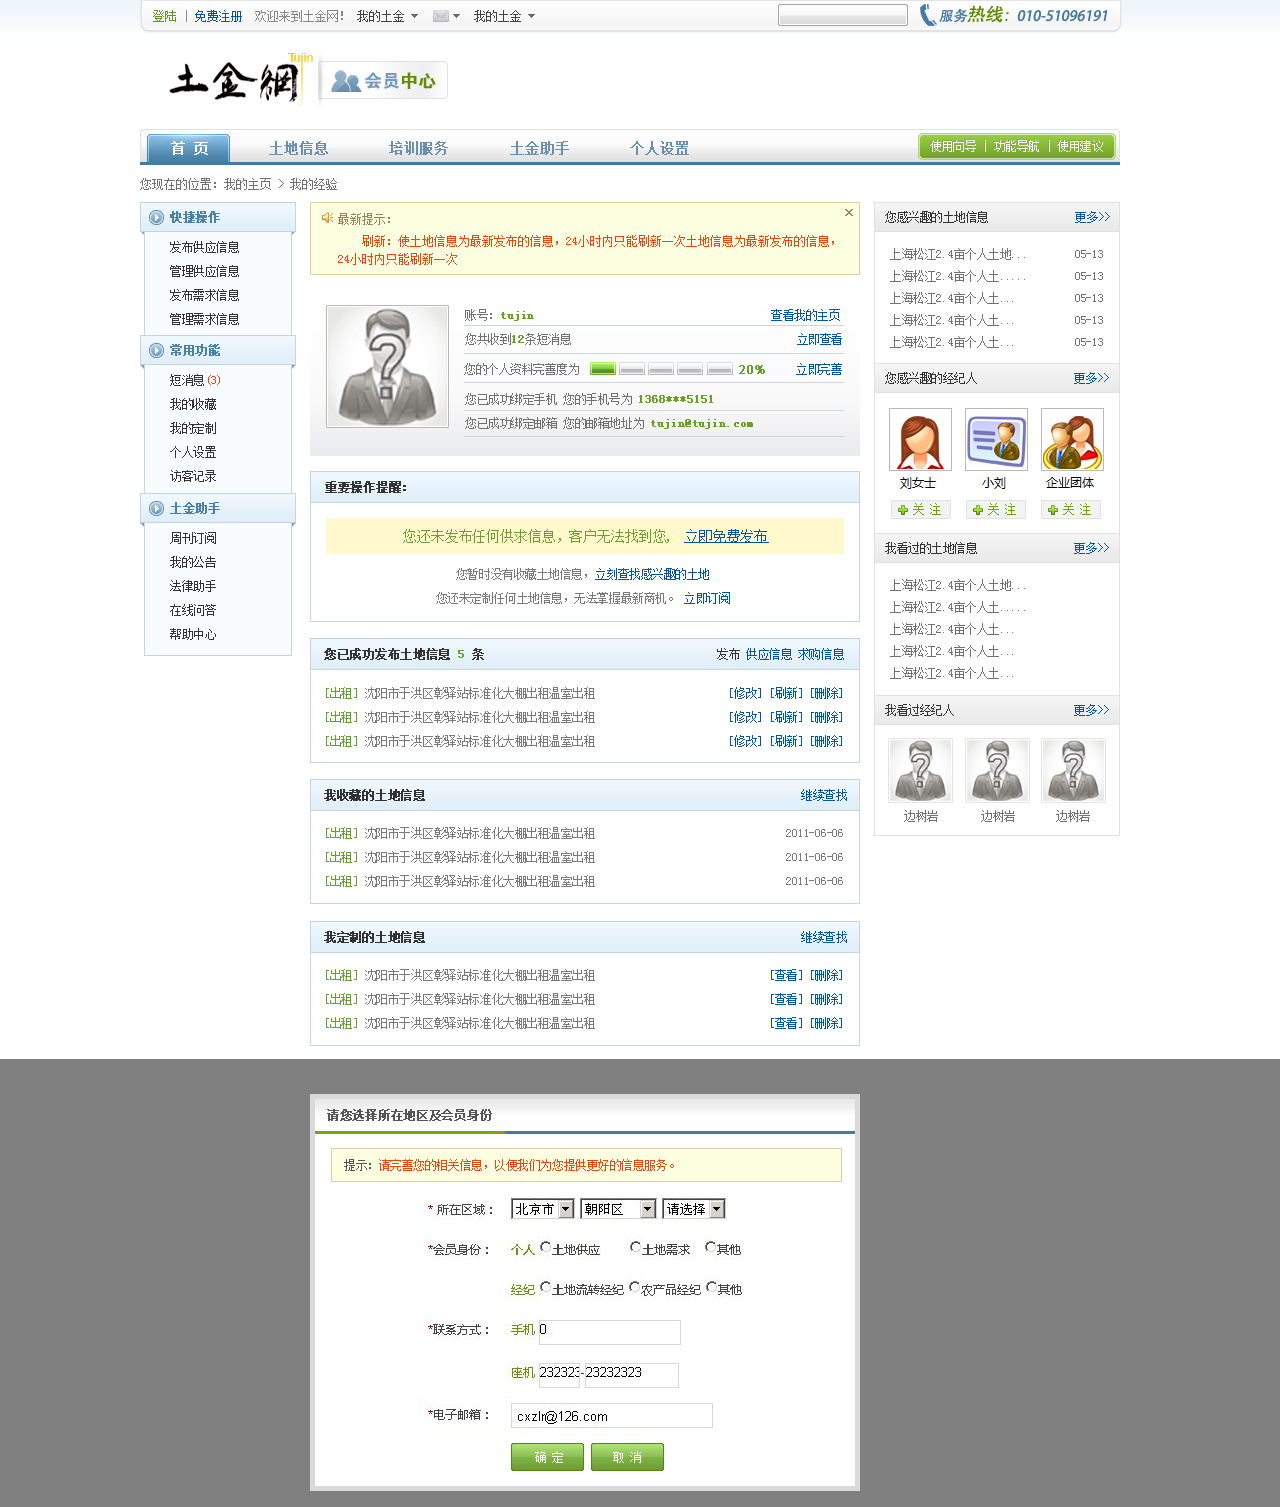
Task: Select 土地流转经纪 radio option
Action: coord(545,1287)
